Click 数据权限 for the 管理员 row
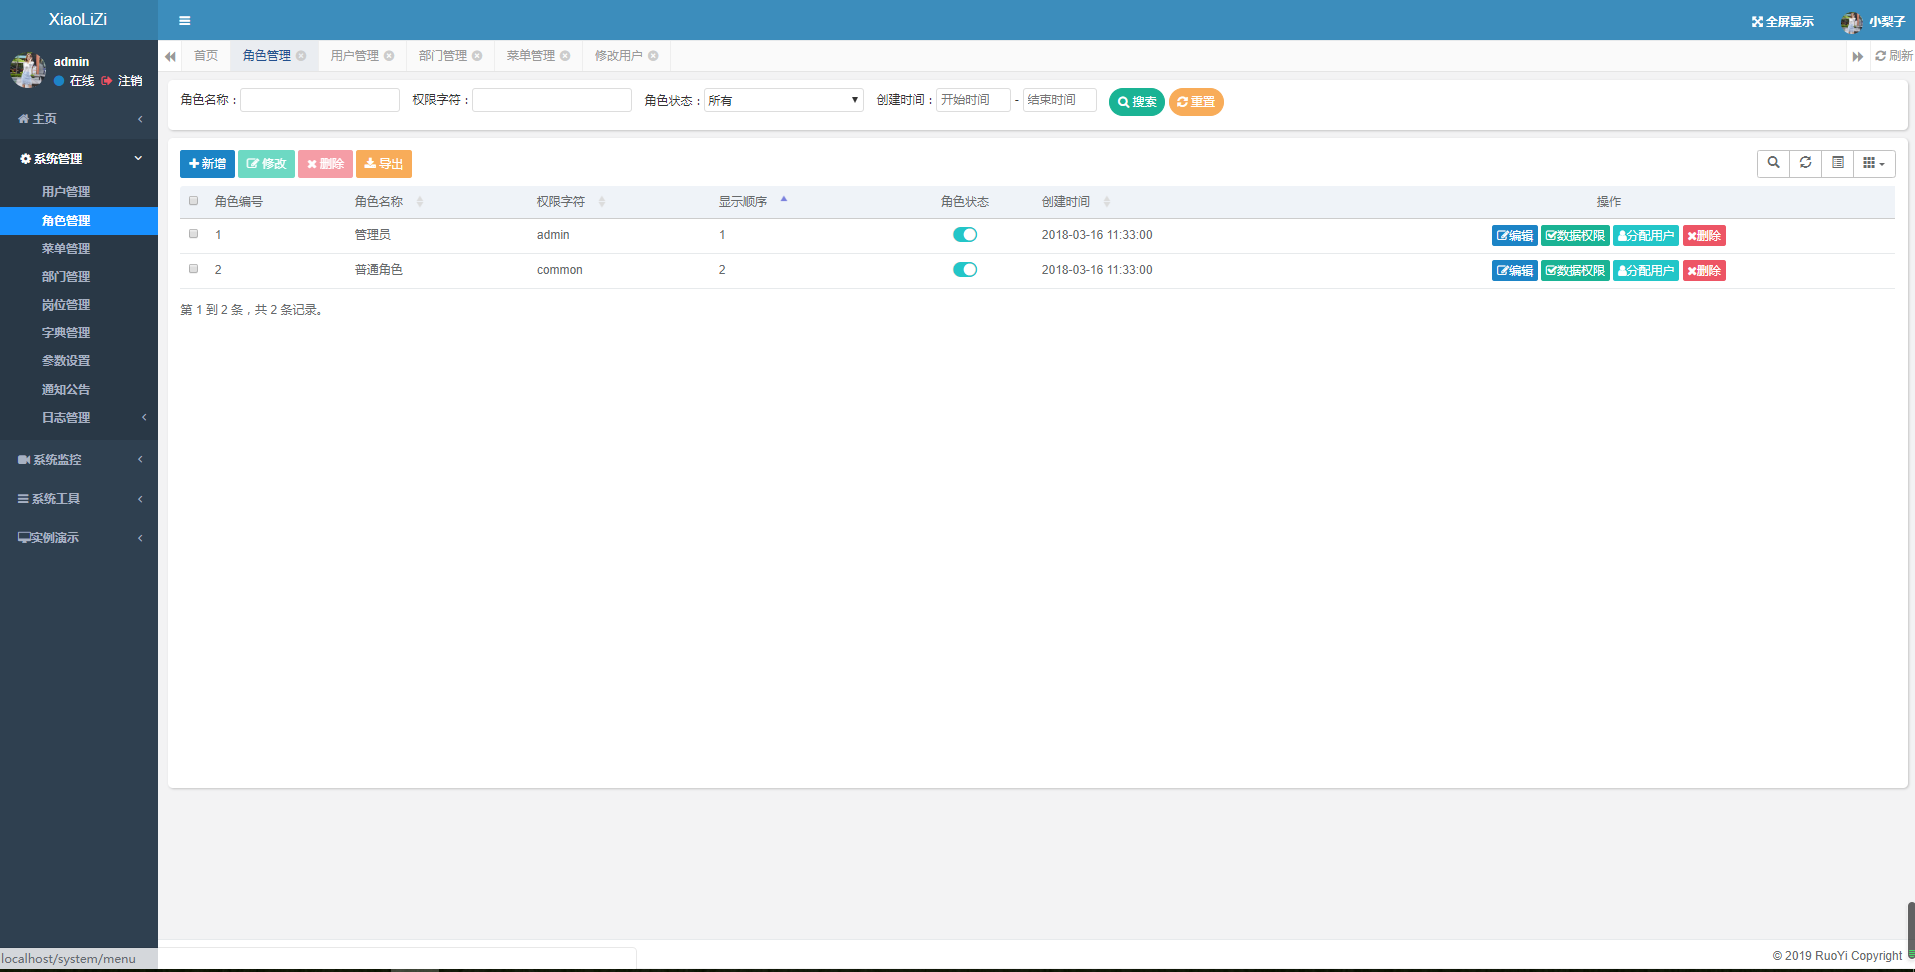 click(1575, 236)
